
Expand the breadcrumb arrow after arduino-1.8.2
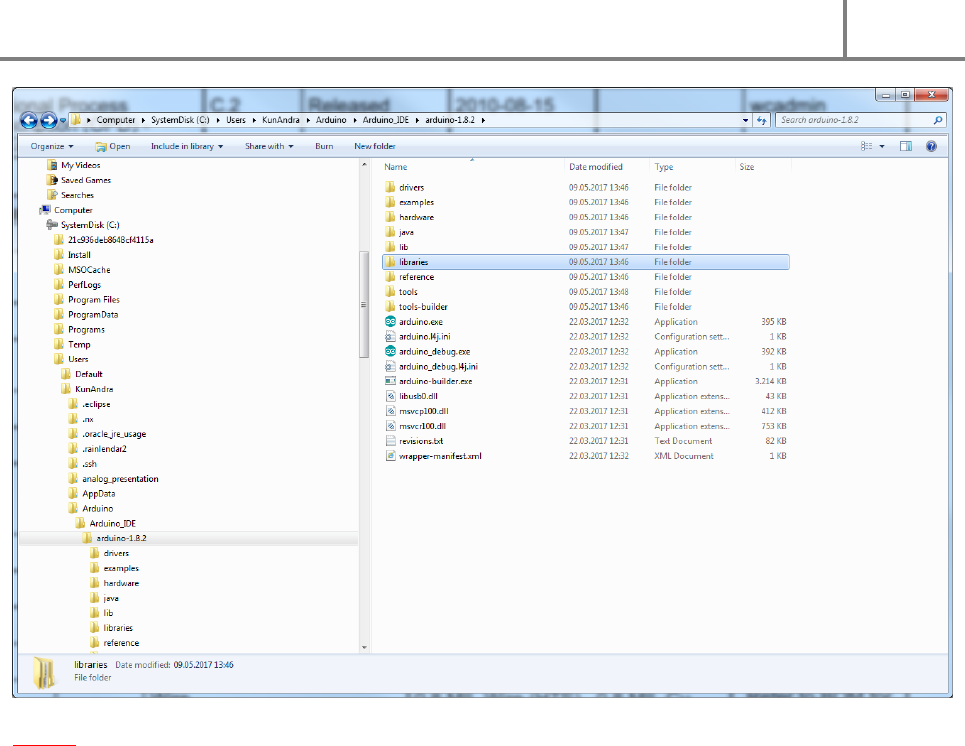pyautogui.click(x=483, y=120)
